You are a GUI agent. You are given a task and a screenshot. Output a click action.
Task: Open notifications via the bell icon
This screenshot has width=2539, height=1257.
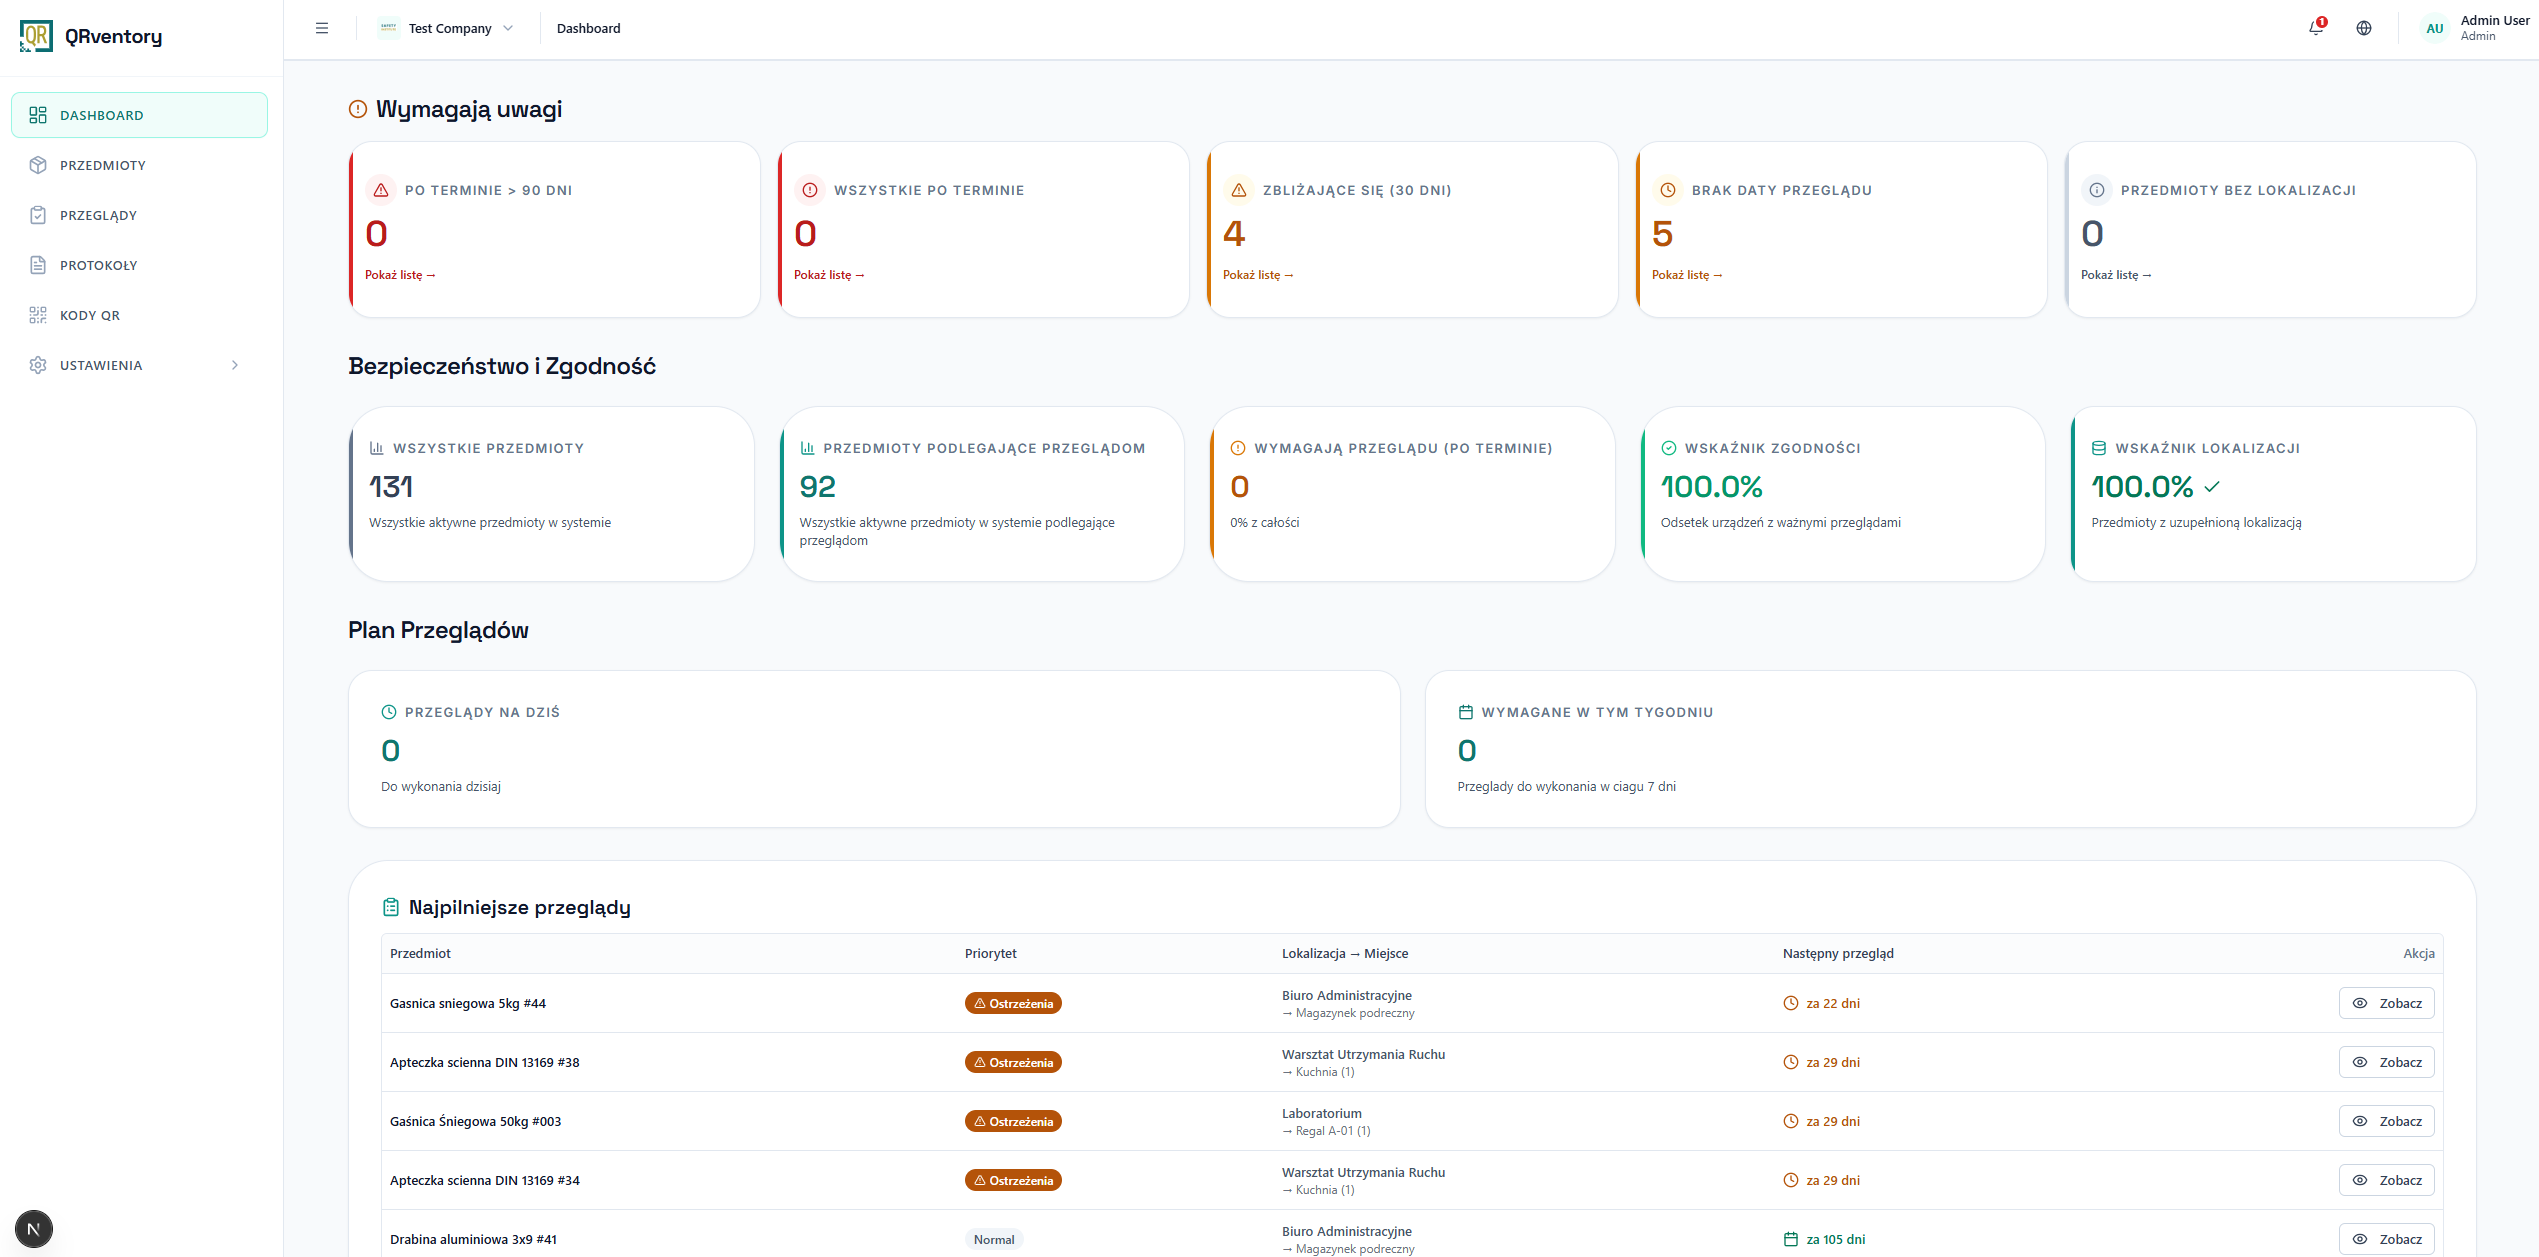coord(2314,28)
